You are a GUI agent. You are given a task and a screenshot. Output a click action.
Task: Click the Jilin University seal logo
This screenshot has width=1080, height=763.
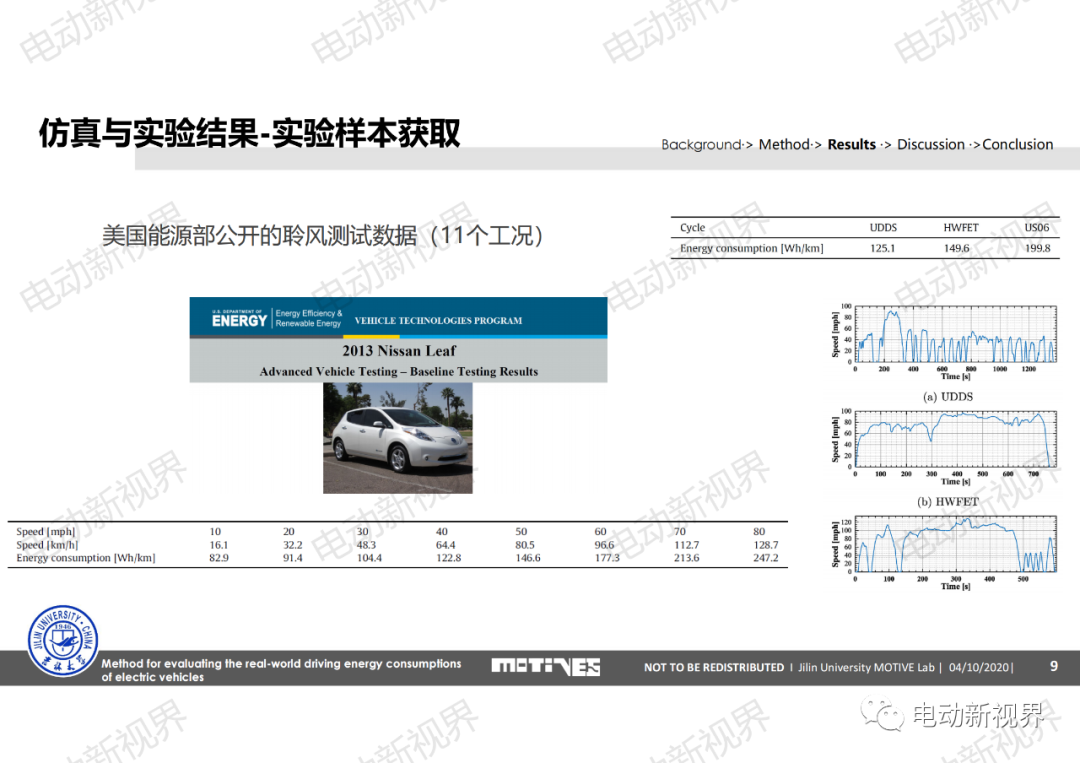63,640
